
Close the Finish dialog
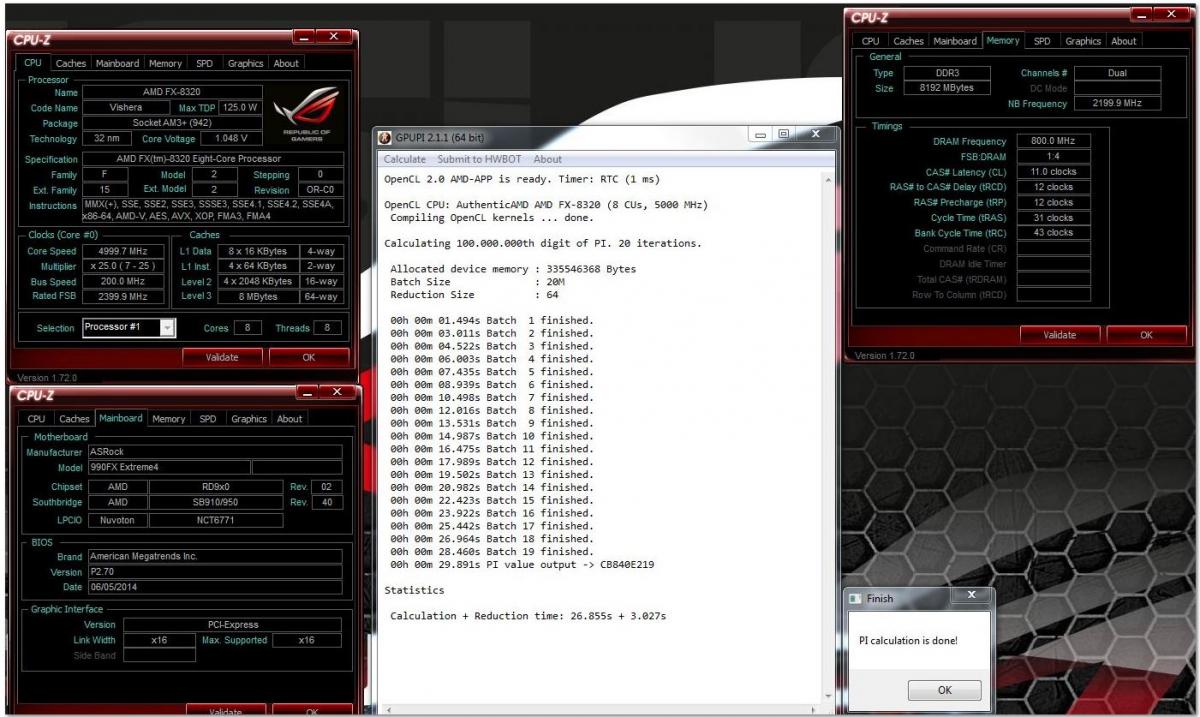pyautogui.click(x=970, y=594)
